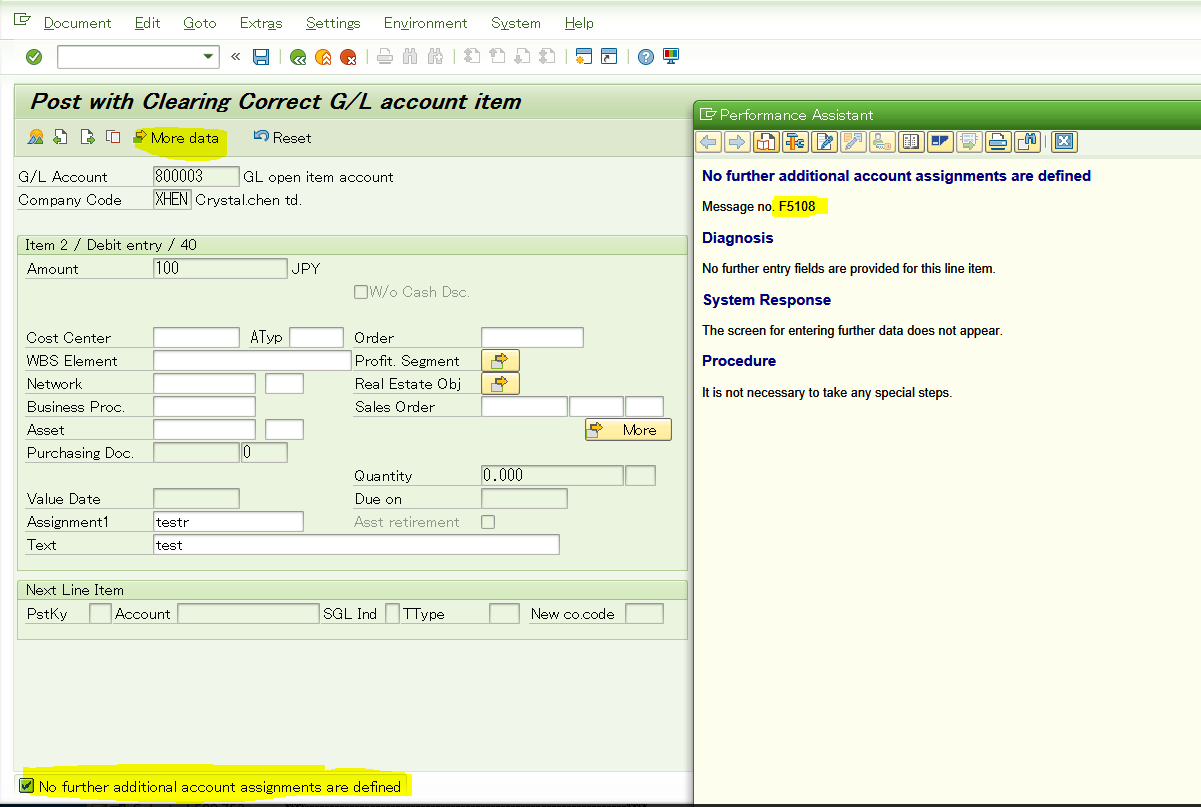Click the Business Proc. input field
Screen dimensions: 1201x807
204,407
